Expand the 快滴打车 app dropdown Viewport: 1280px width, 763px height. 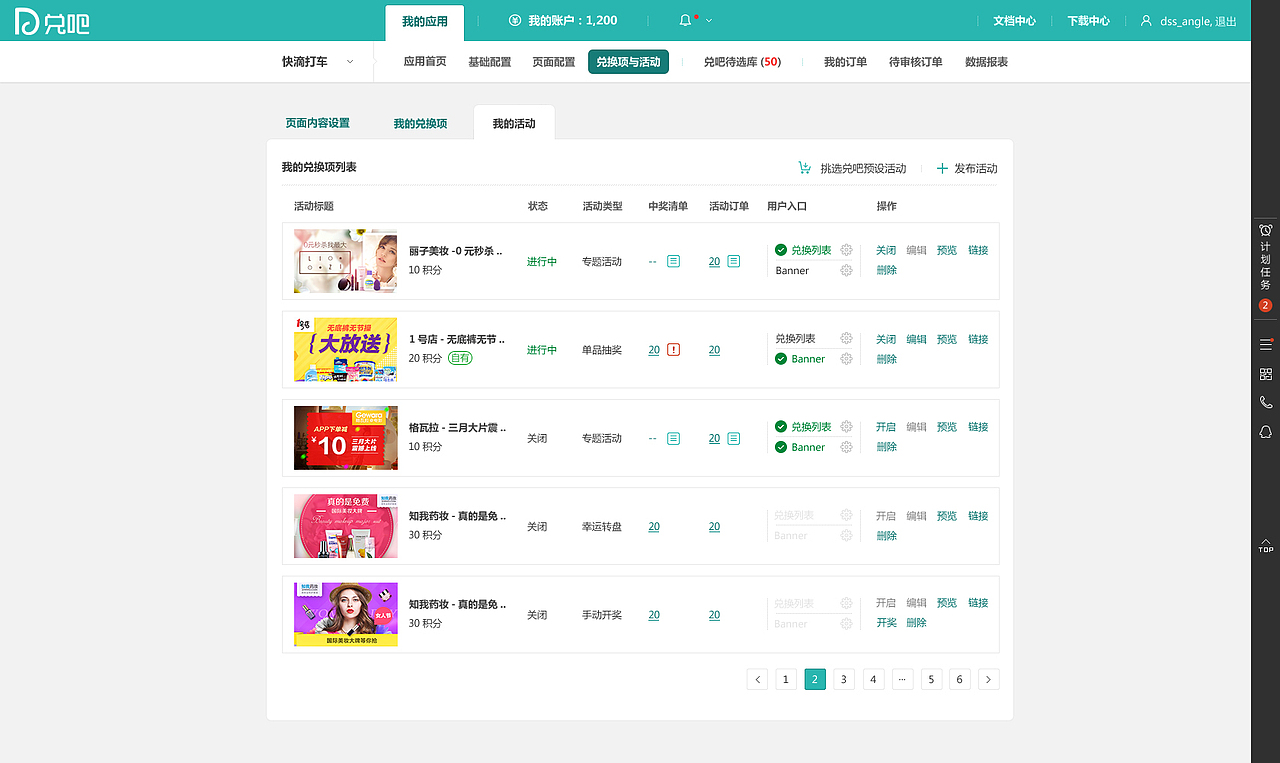[x=350, y=62]
